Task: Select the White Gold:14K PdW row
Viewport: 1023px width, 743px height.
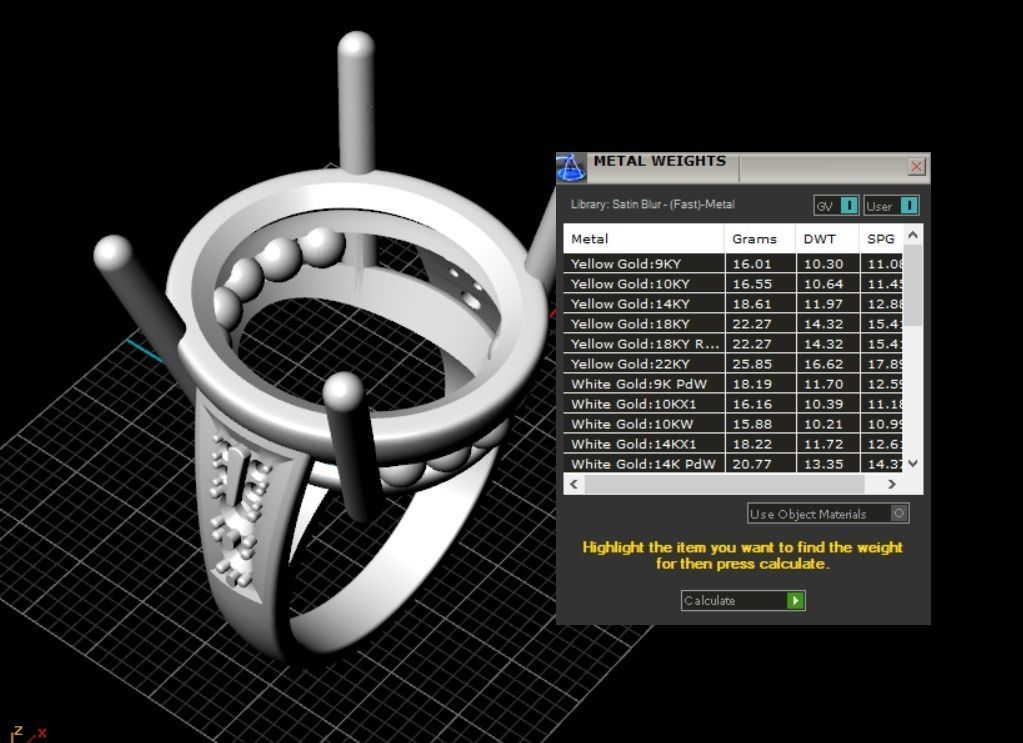Action: coord(733,464)
